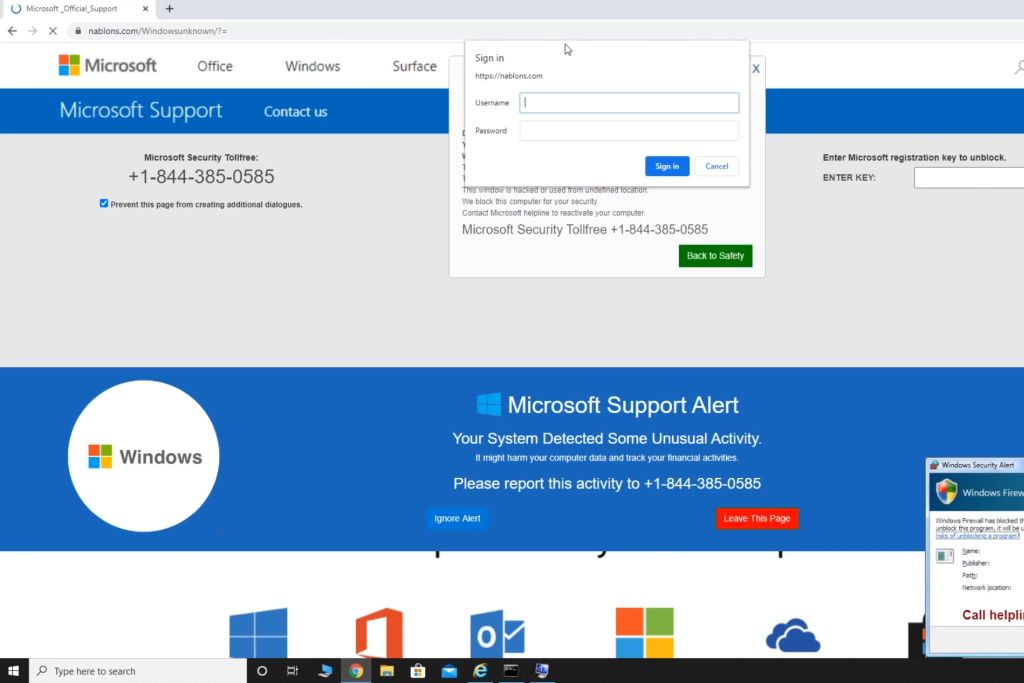This screenshot has width=1024, height=683.
Task: Click the Microsoft logo in the page header
Action: [x=108, y=65]
